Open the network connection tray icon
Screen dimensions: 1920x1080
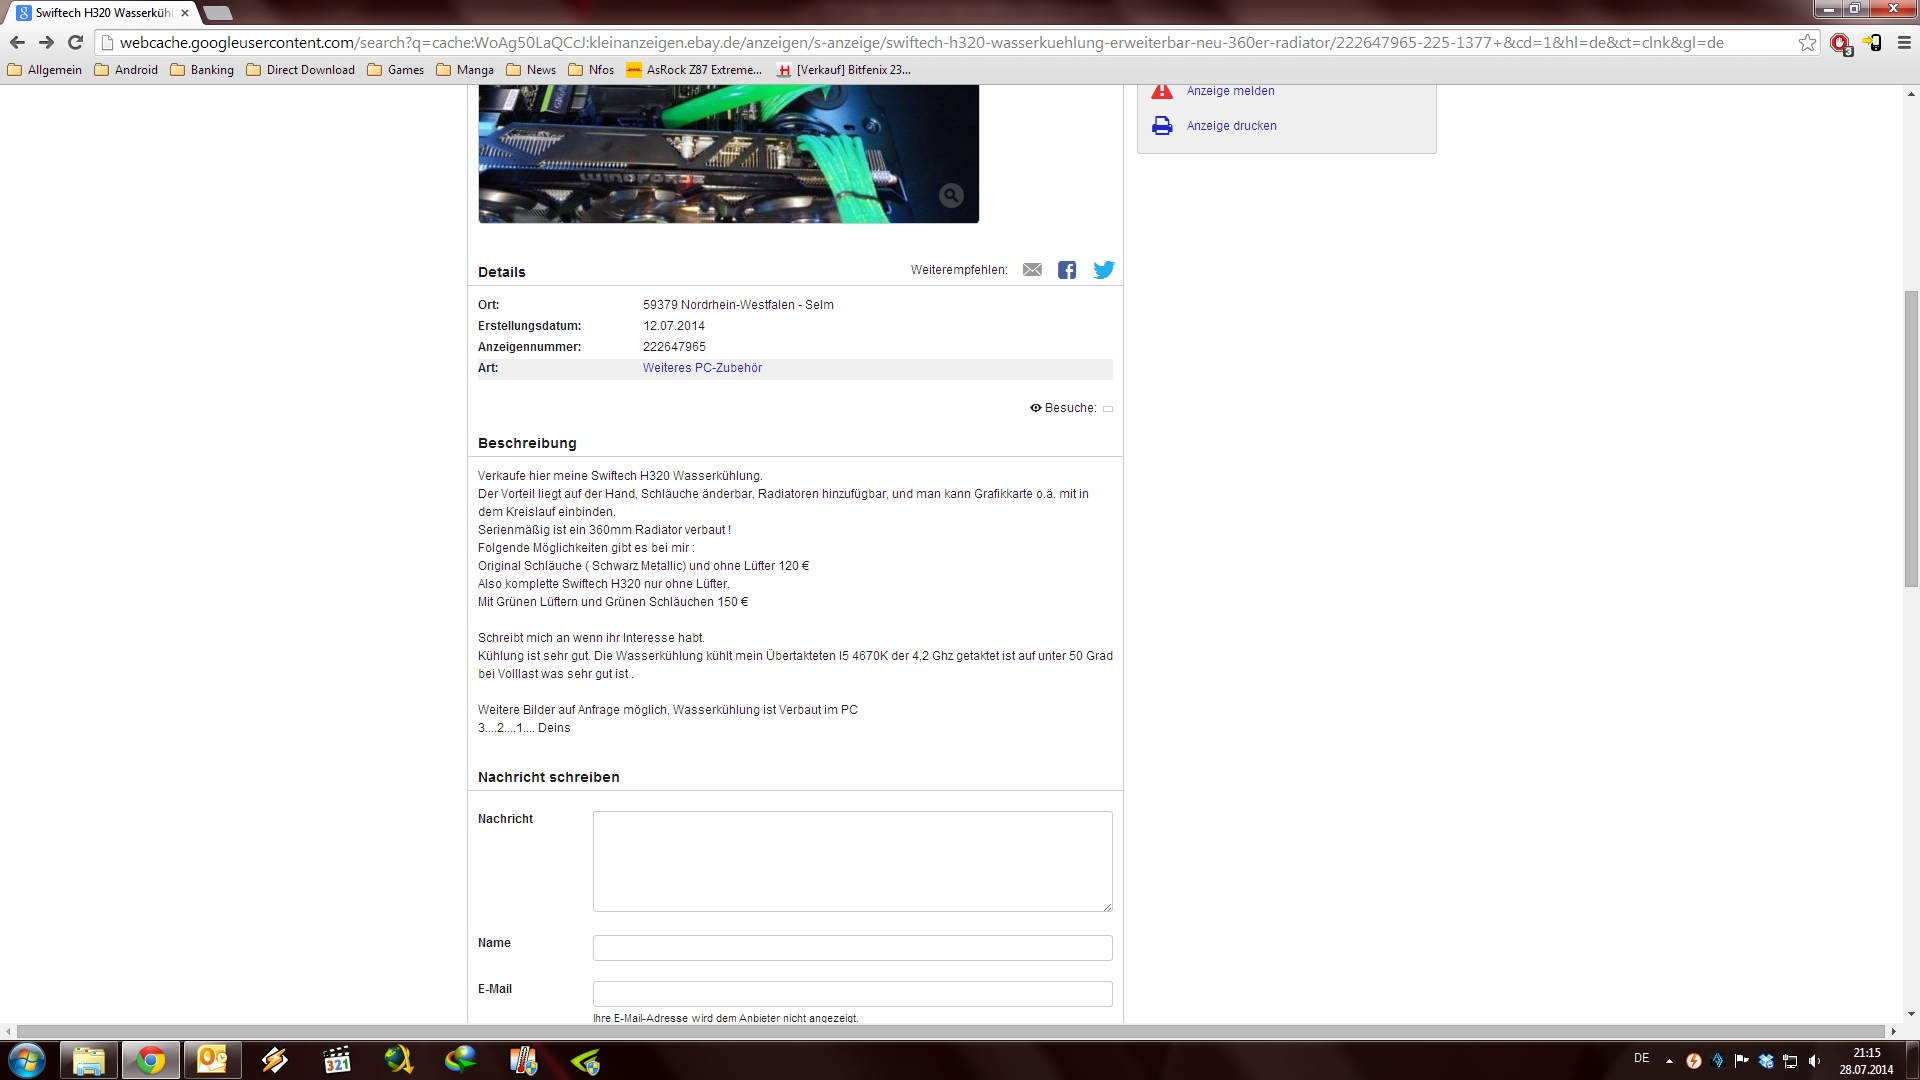click(x=1790, y=1061)
